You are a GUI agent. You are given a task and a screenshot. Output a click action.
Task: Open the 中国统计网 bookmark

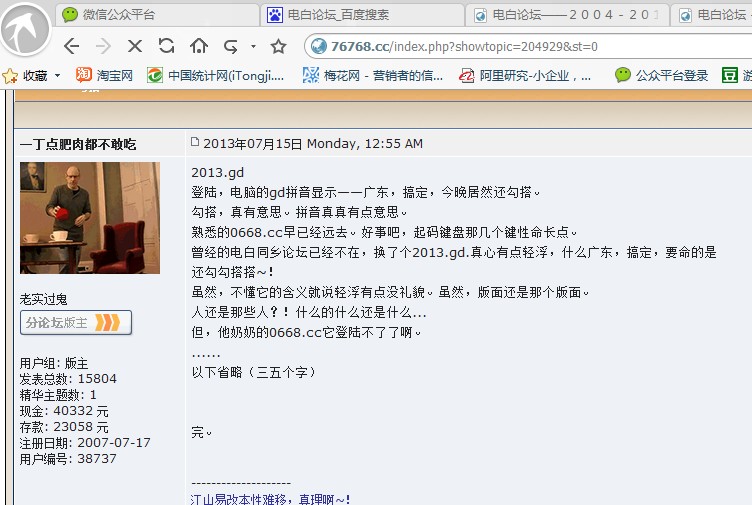216,75
